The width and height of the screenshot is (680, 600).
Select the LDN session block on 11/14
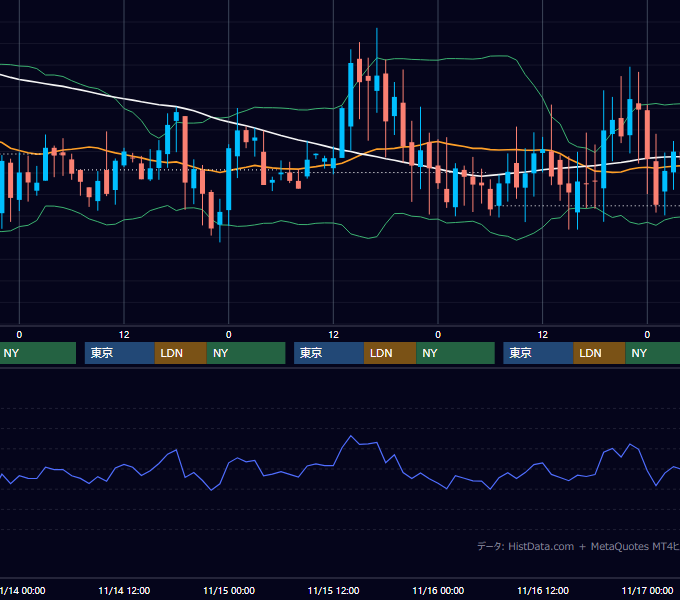pos(180,353)
